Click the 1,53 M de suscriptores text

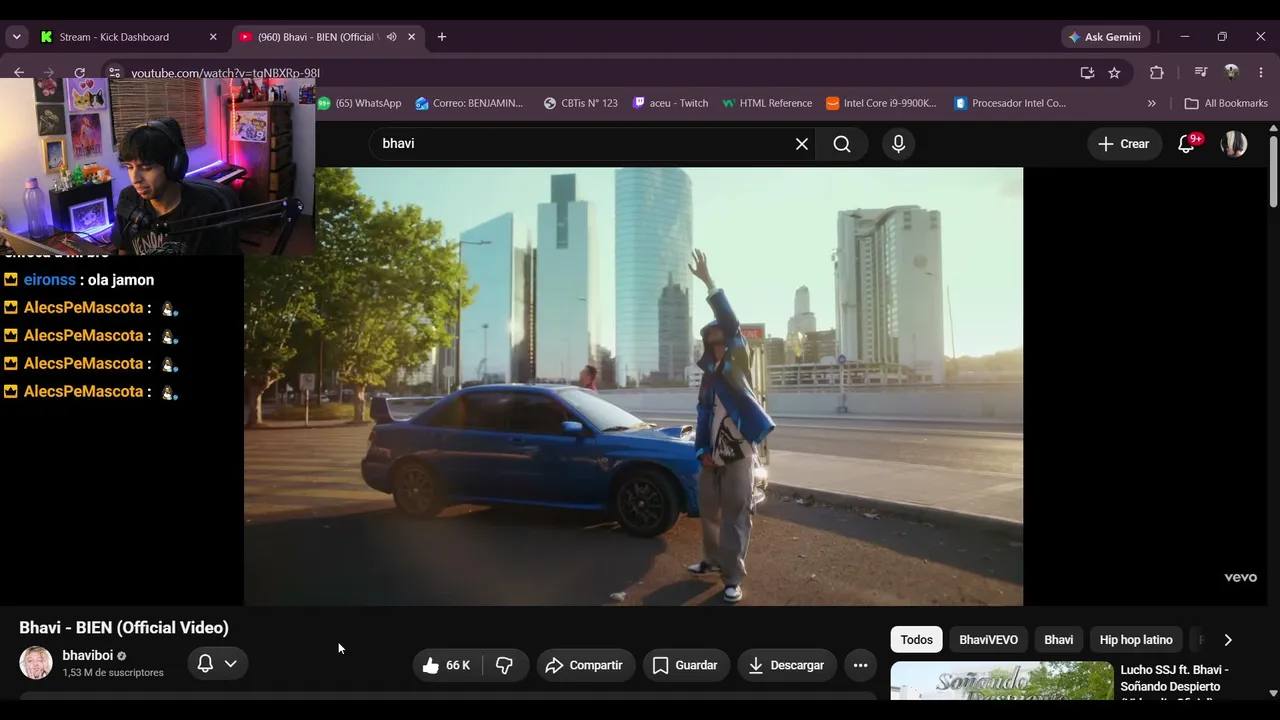(x=113, y=673)
